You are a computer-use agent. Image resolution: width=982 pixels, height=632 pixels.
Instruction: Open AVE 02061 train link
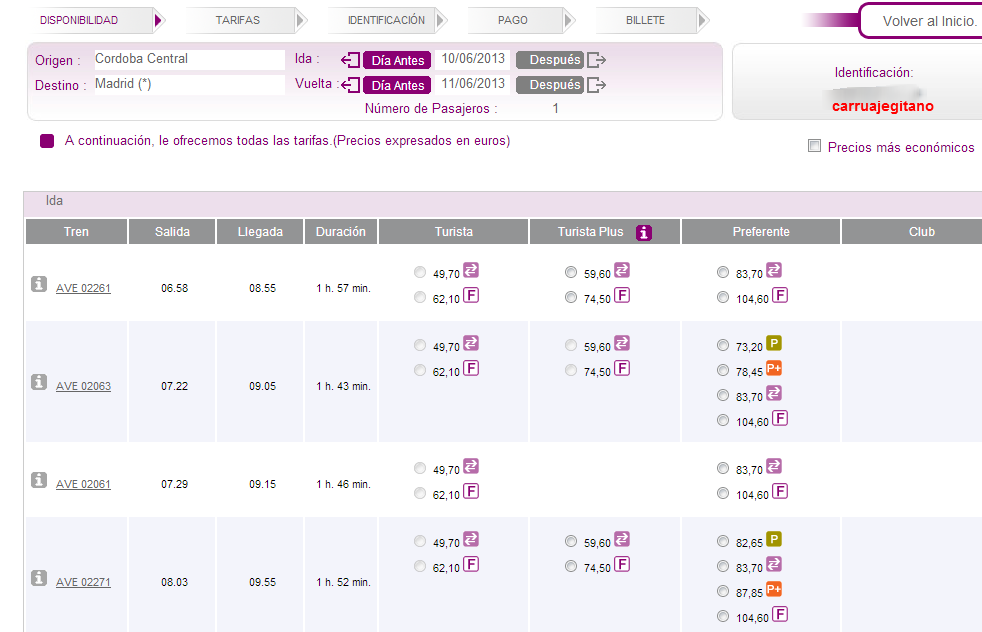coord(83,484)
